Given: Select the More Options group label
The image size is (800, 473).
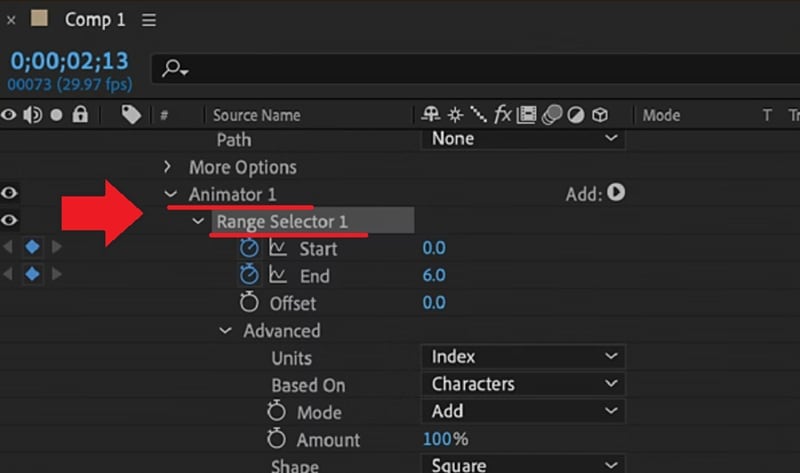Looking at the screenshot, I should point(242,167).
